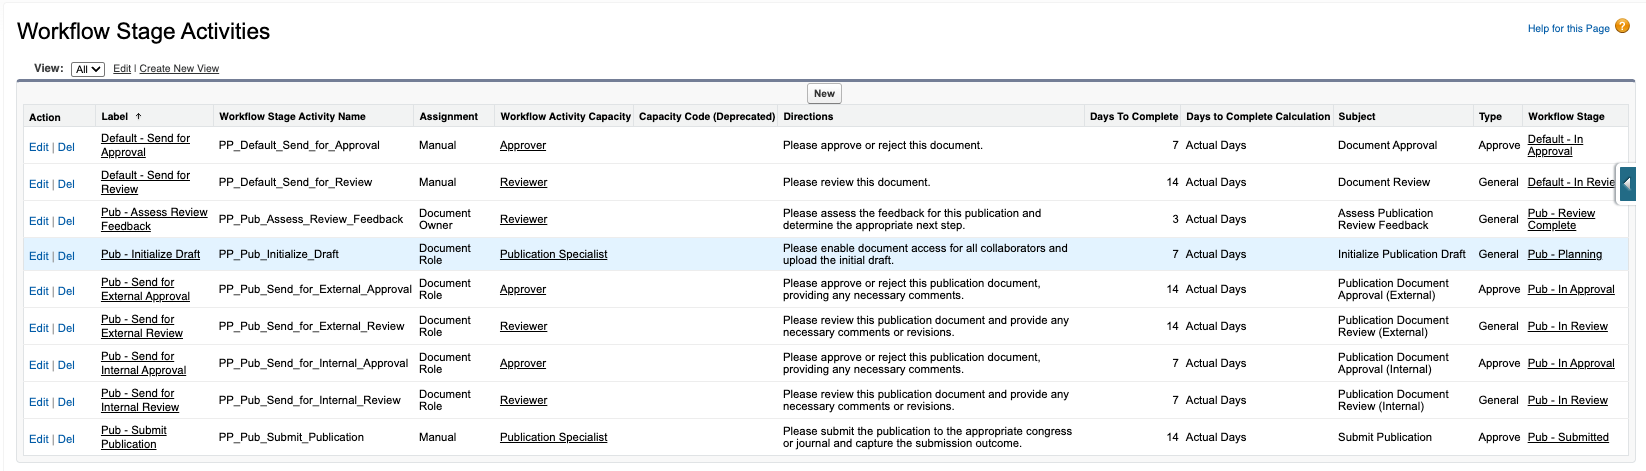The image size is (1646, 471).
Task: Open Pub - Submitted workflow stage link
Action: coord(1568,437)
